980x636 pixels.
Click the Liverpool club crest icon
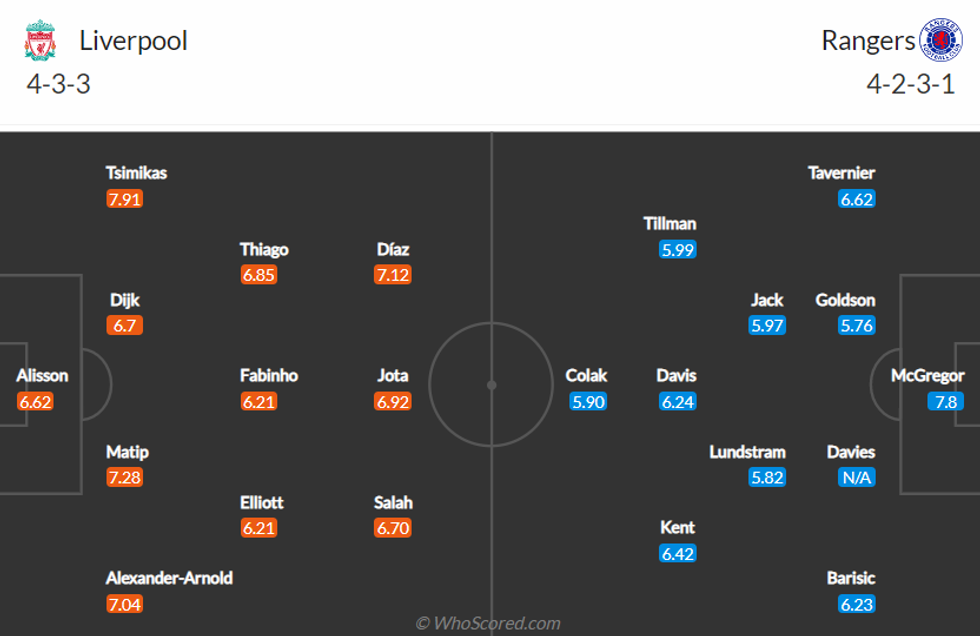click(40, 41)
